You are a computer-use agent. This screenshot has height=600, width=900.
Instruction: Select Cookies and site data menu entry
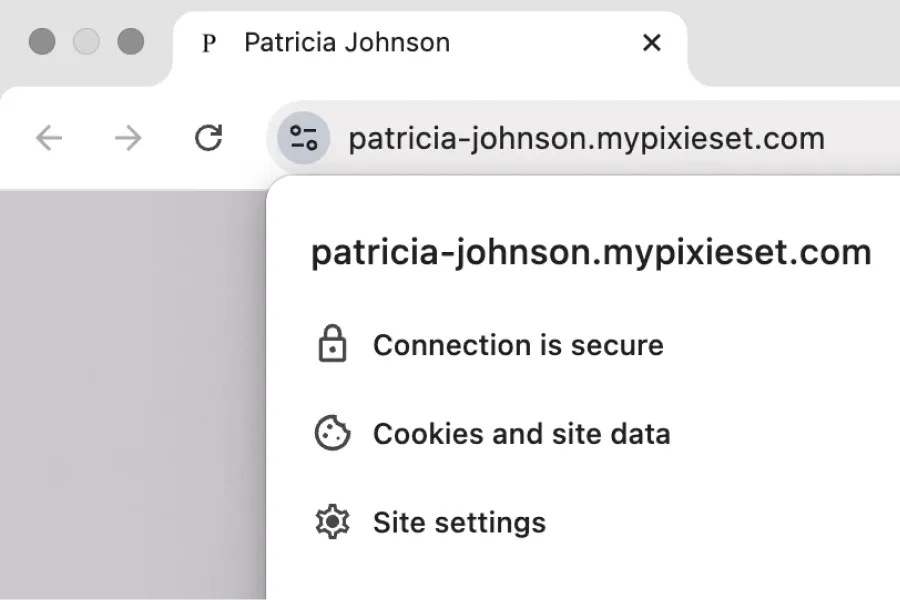tap(521, 433)
